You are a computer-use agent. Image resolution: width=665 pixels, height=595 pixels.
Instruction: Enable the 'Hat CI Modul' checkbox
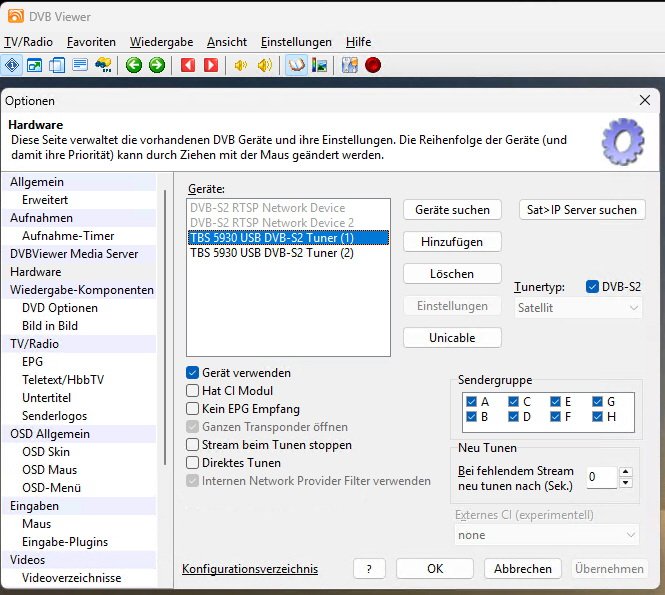193,390
